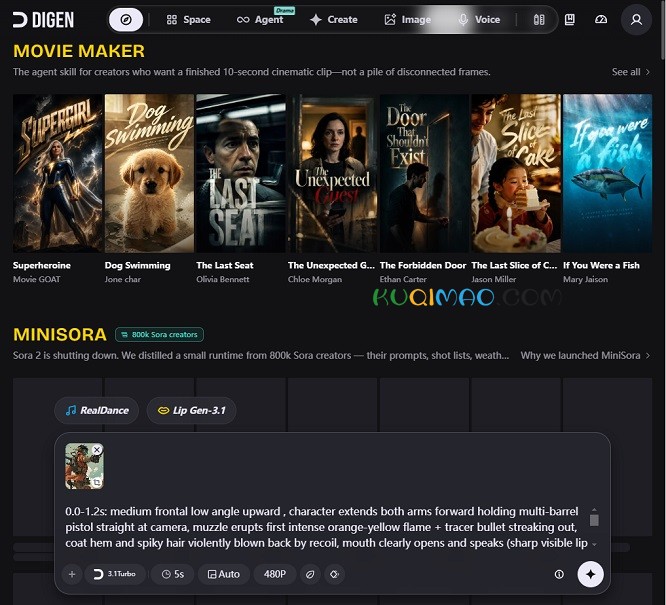Open the Supergirl movie poster
Image resolution: width=666 pixels, height=605 pixels.
[x=57, y=173]
